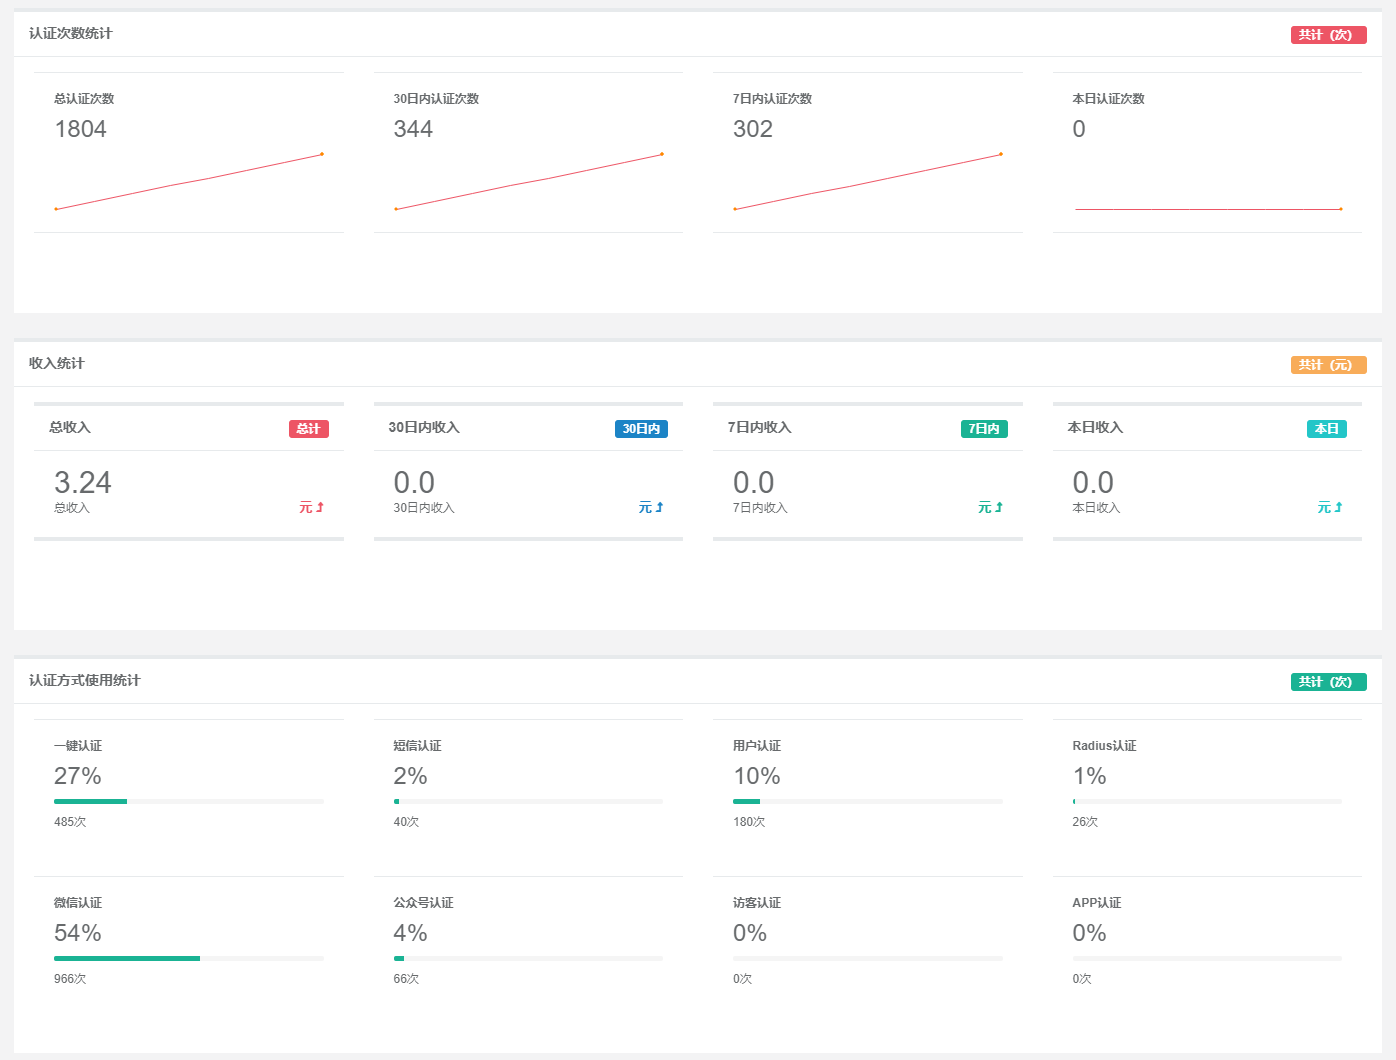The width and height of the screenshot is (1396, 1060).
Task: Click the green up-arrow icon in 7日内收入 card
Action: [999, 508]
